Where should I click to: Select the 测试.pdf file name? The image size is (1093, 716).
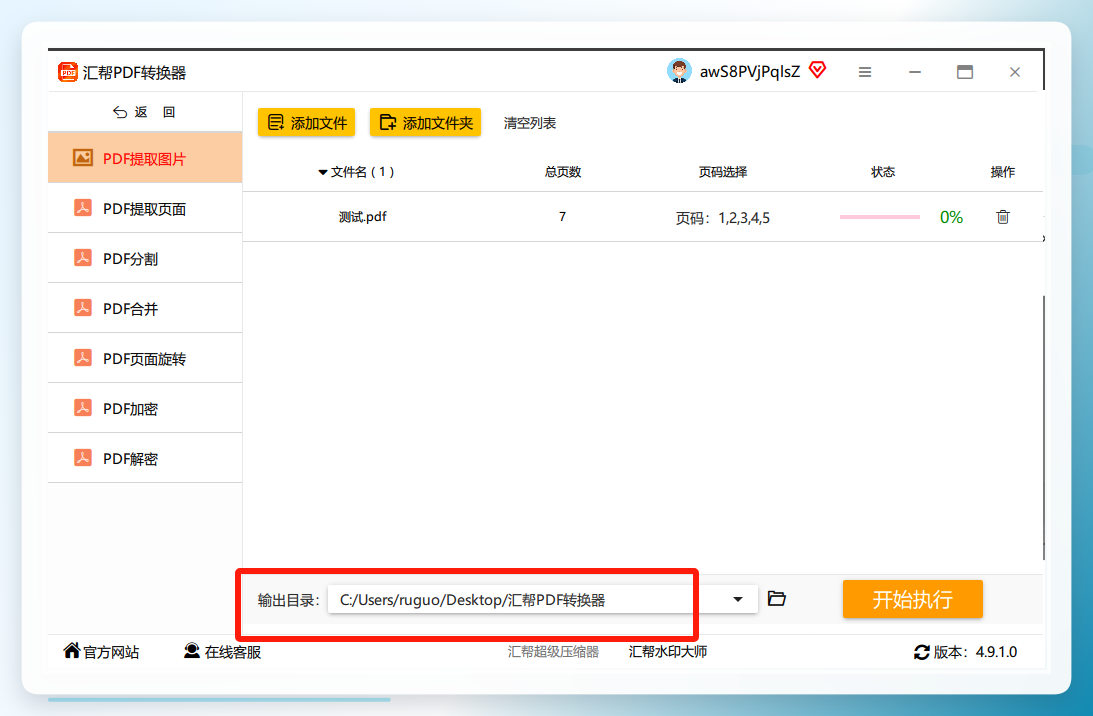tap(362, 217)
